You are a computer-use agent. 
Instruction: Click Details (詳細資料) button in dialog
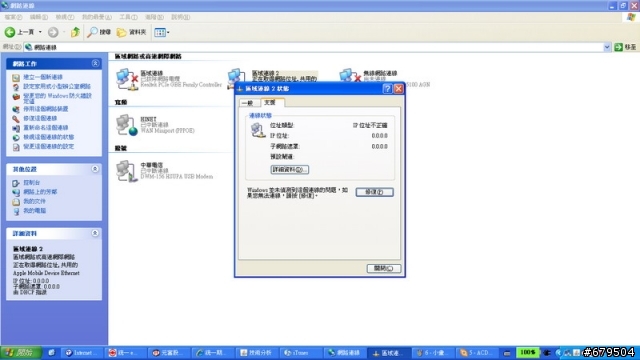pos(289,169)
